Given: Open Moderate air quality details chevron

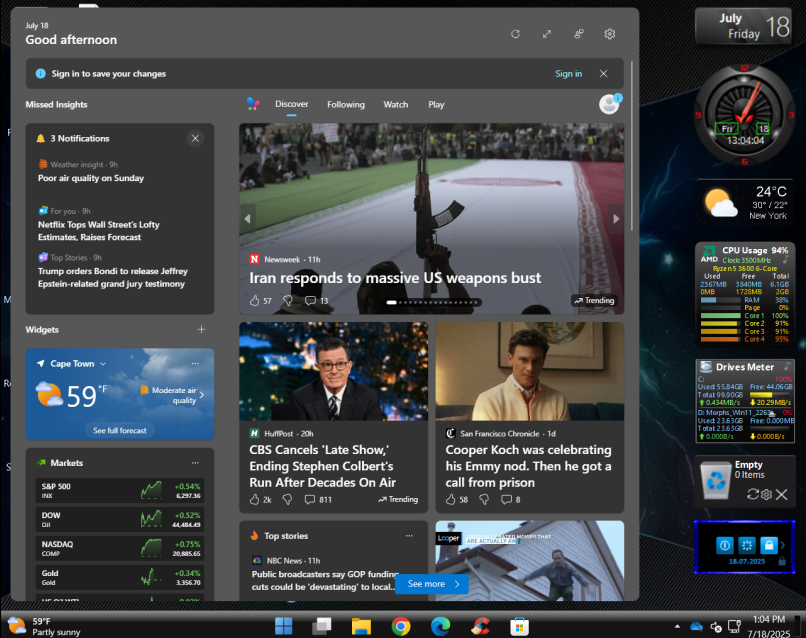Looking at the screenshot, I should coord(202,395).
